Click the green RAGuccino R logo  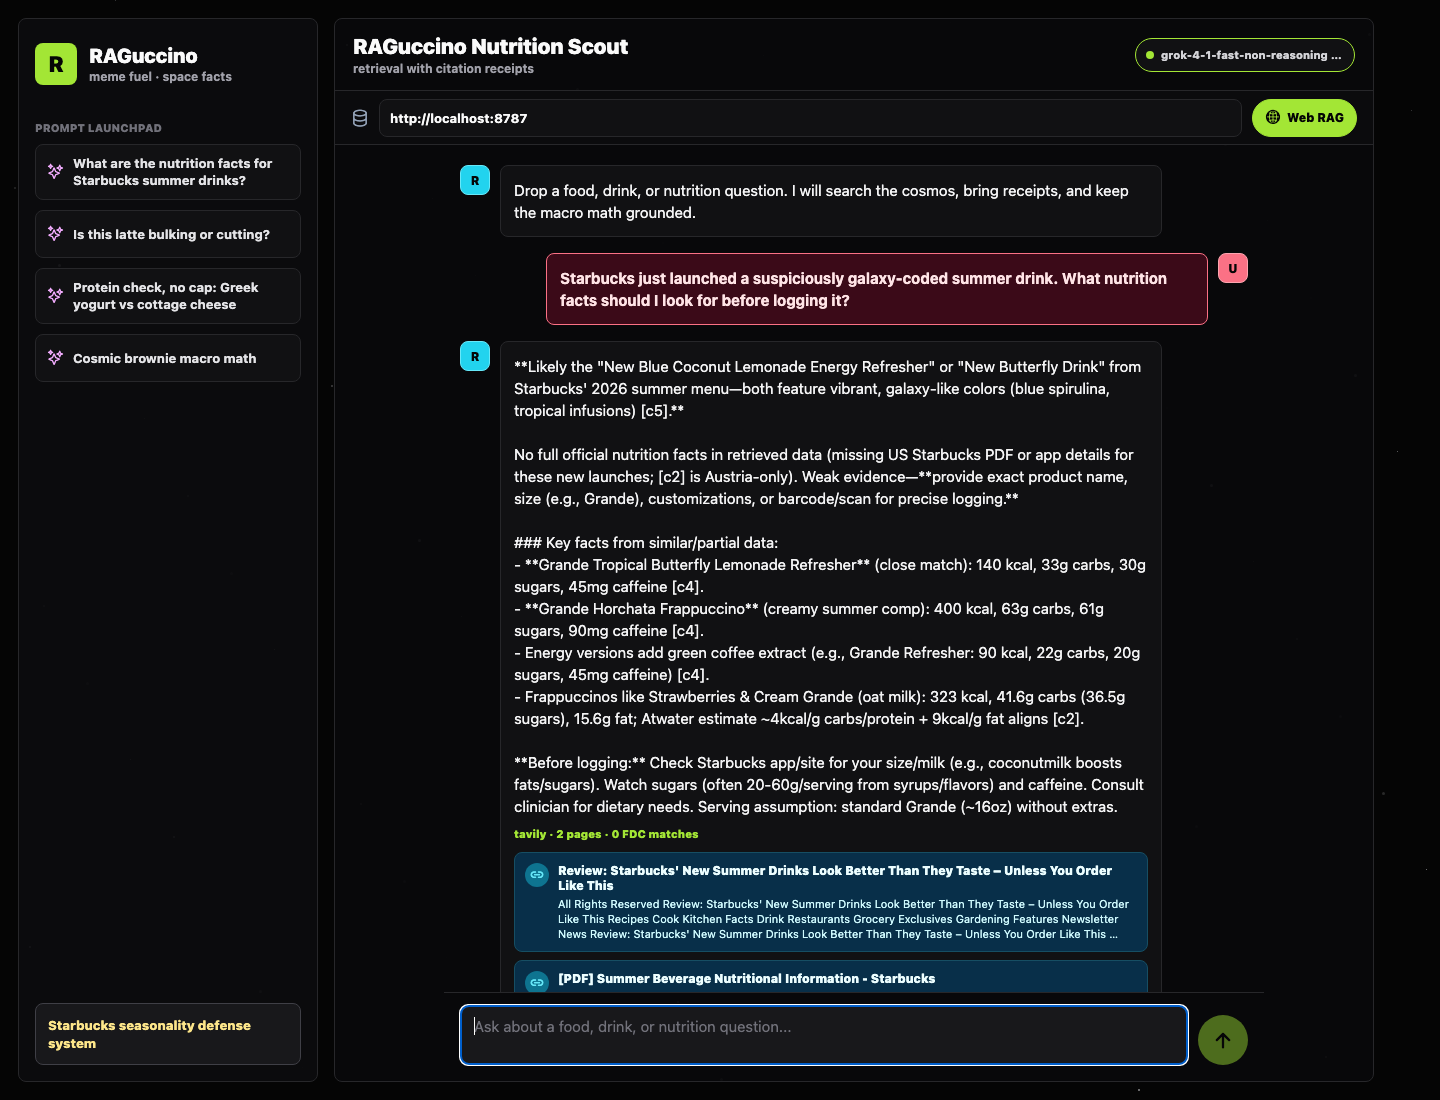(56, 64)
